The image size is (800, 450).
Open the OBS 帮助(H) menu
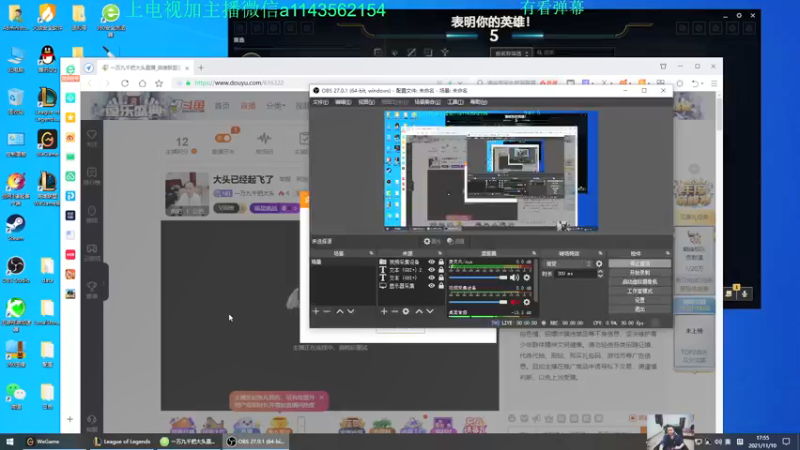click(479, 102)
